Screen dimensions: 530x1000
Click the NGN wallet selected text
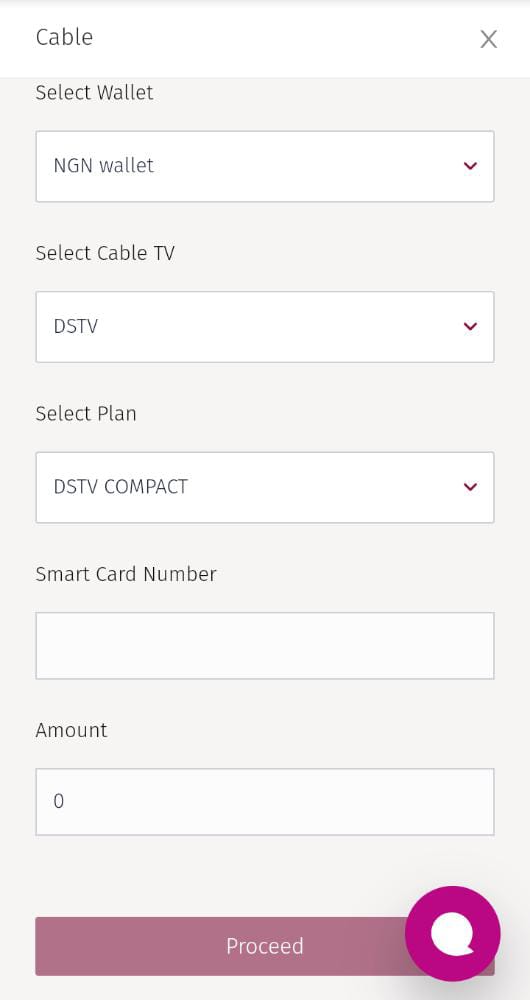point(104,166)
